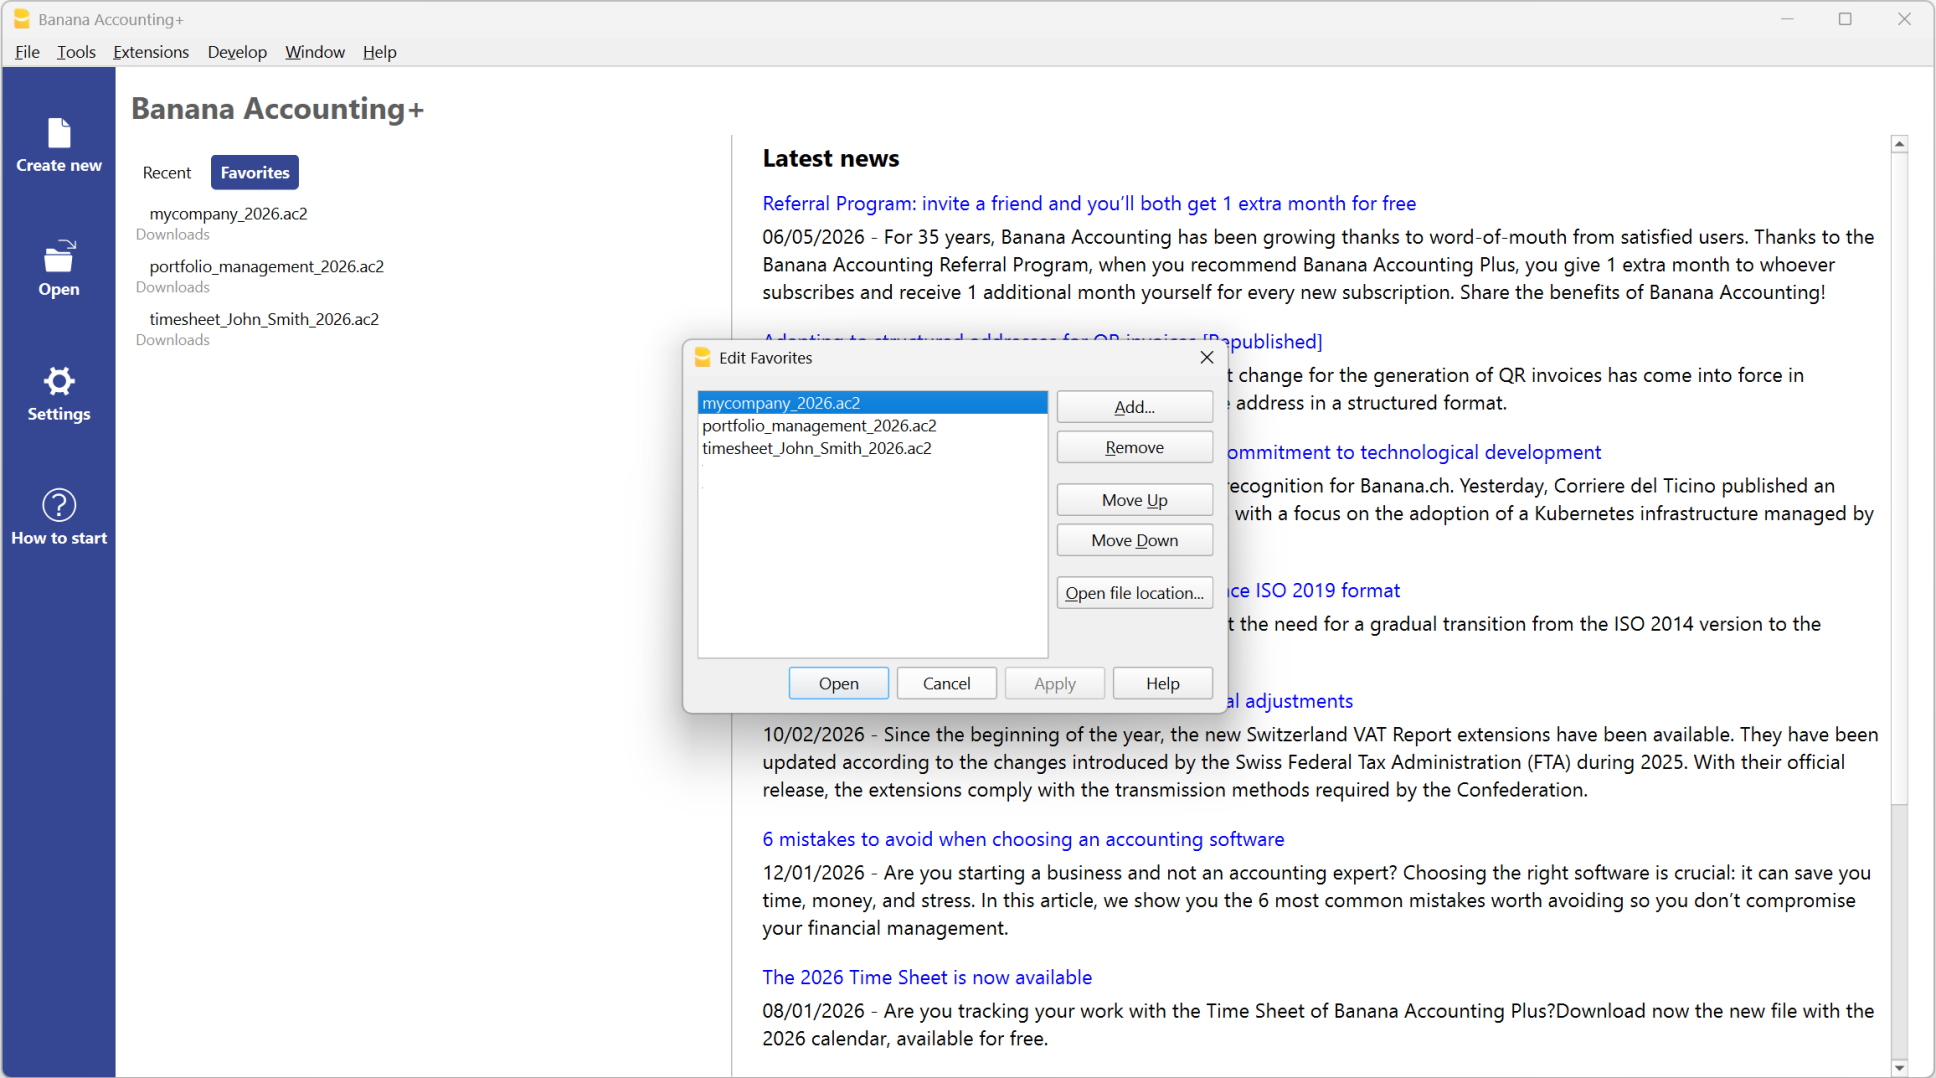
Task: Close the Edit Favorites dialog
Action: [x=1207, y=357]
